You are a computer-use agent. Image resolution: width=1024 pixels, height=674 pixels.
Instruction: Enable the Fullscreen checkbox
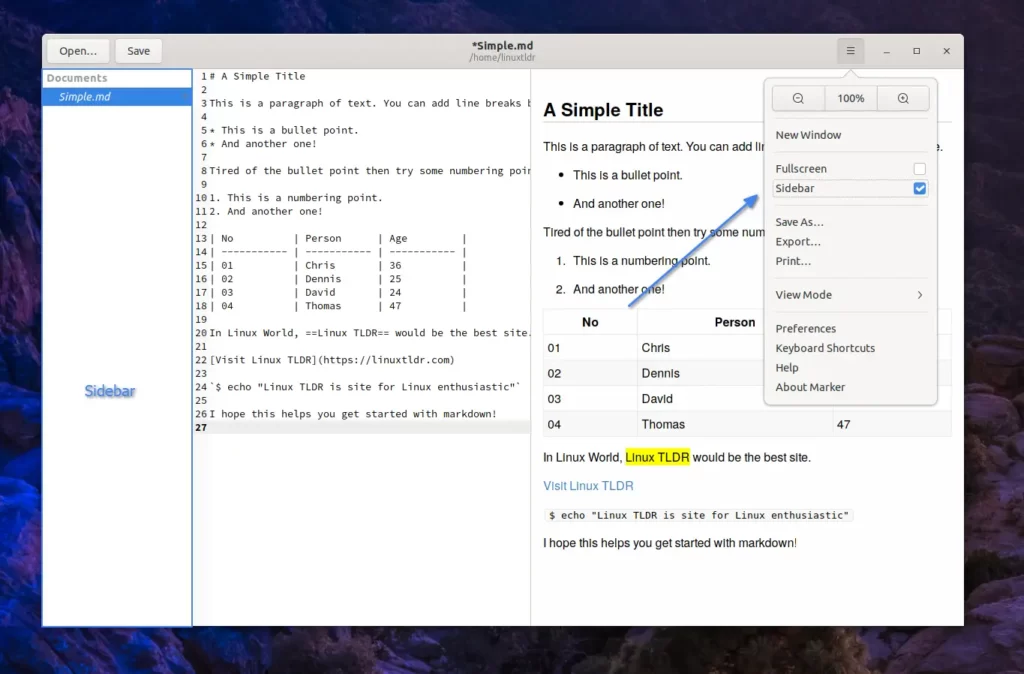tap(920, 169)
